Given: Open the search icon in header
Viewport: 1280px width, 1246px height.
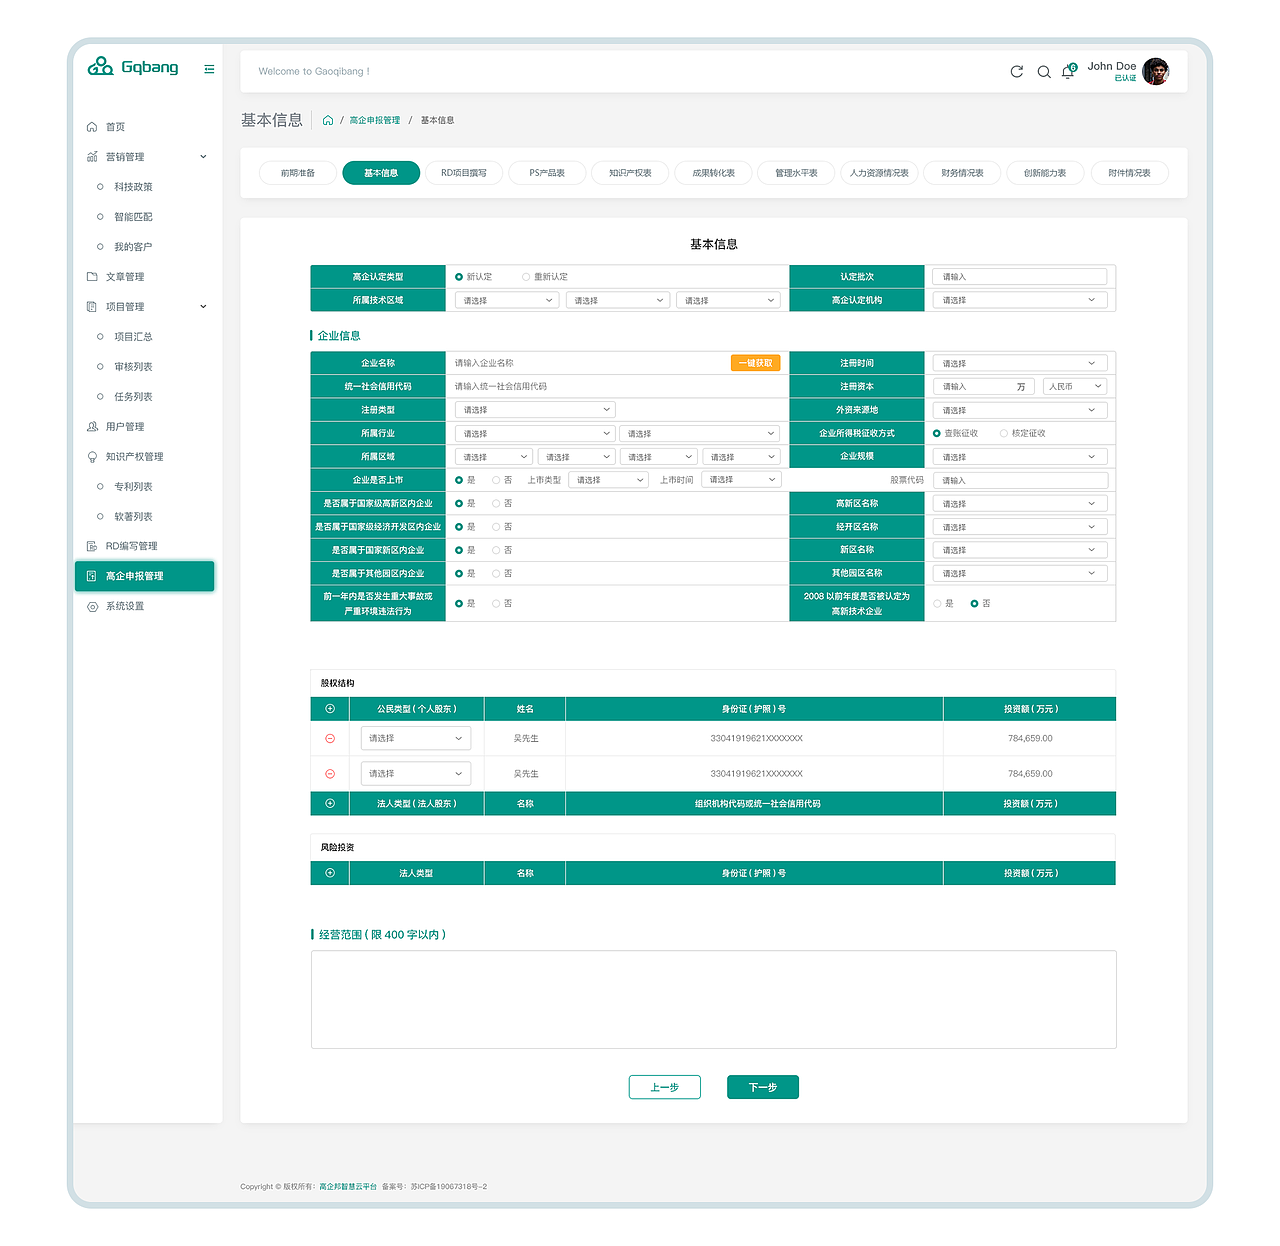Looking at the screenshot, I should click(x=1044, y=72).
